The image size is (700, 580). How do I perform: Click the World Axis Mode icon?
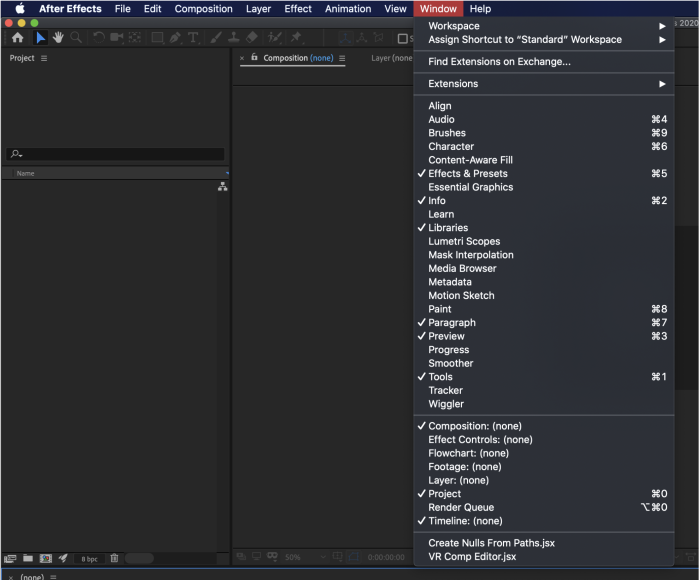362,38
